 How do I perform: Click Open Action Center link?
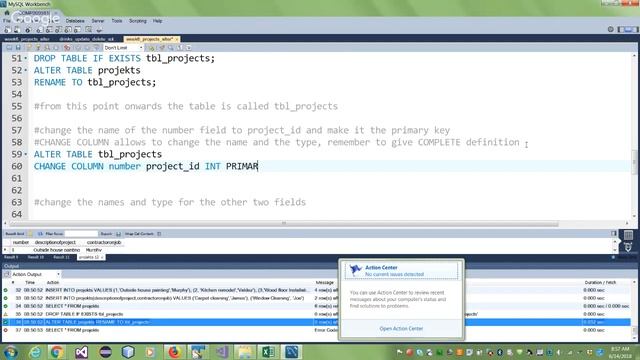tap(401, 329)
